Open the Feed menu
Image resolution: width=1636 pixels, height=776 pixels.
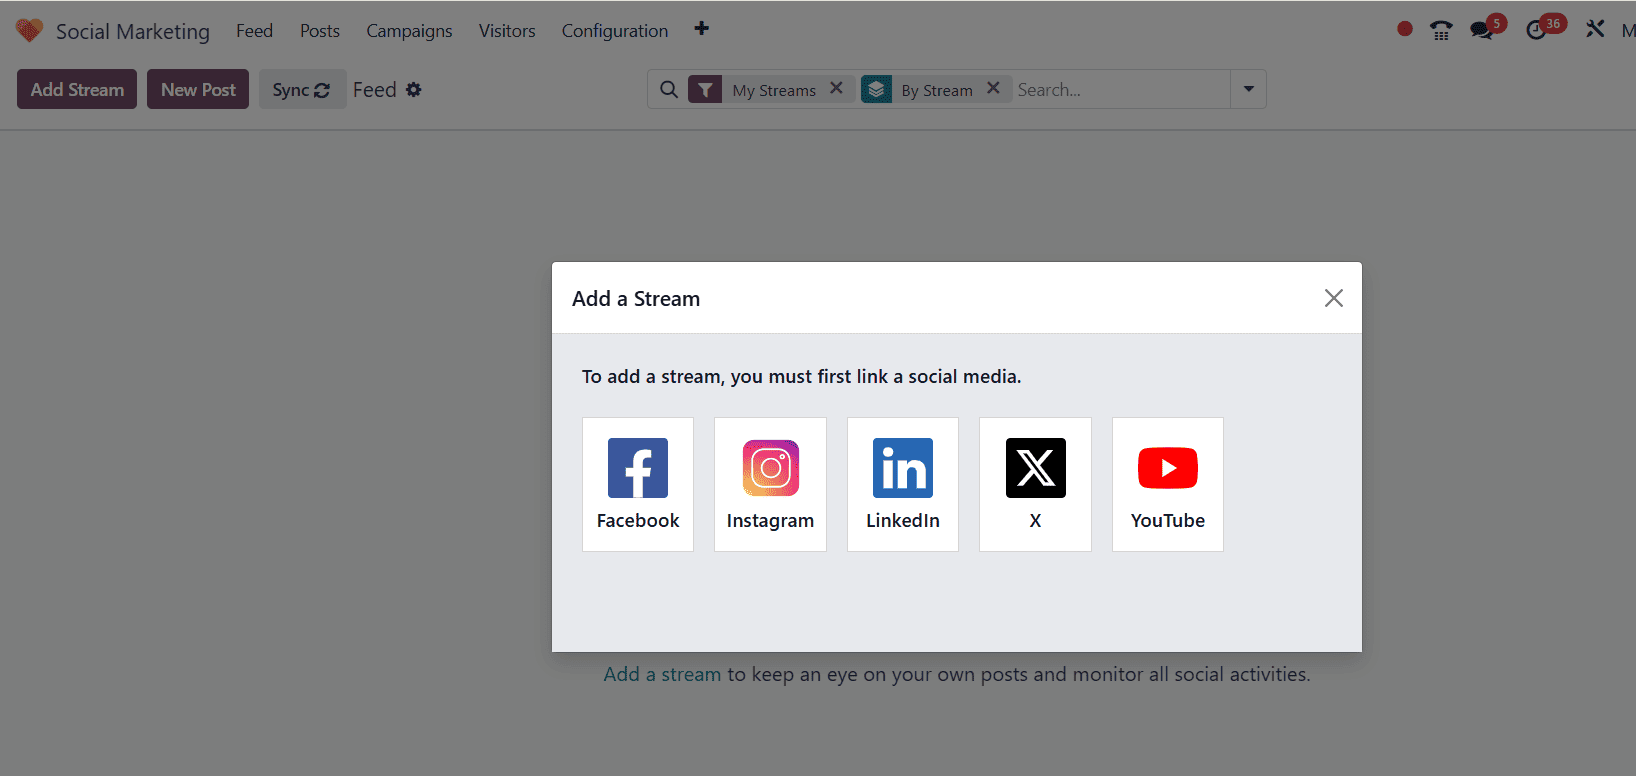254,31
